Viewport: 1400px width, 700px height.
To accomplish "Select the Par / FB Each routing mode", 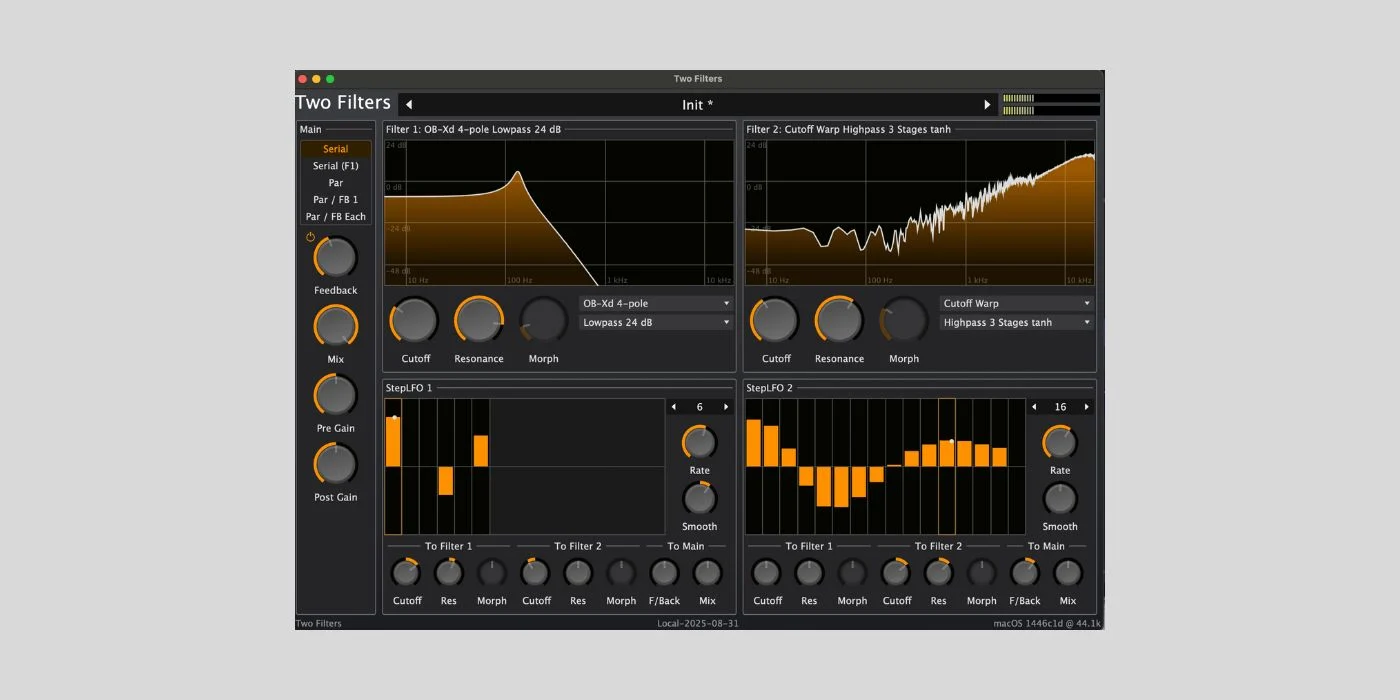I will pyautogui.click(x=335, y=217).
